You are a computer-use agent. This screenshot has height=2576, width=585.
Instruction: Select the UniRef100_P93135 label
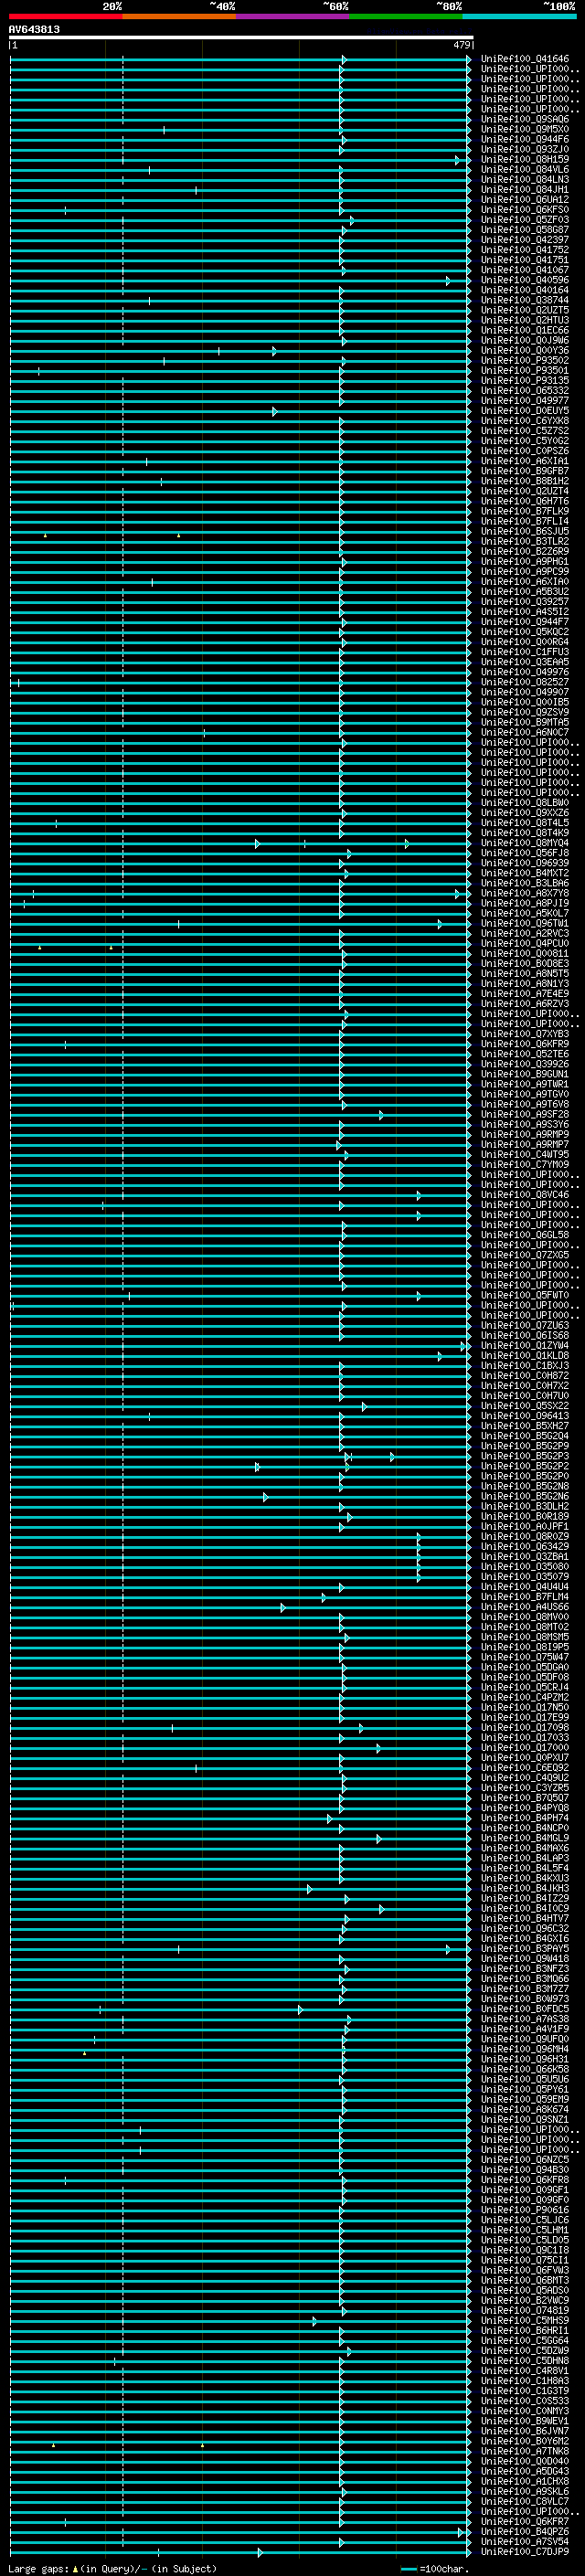(x=525, y=380)
